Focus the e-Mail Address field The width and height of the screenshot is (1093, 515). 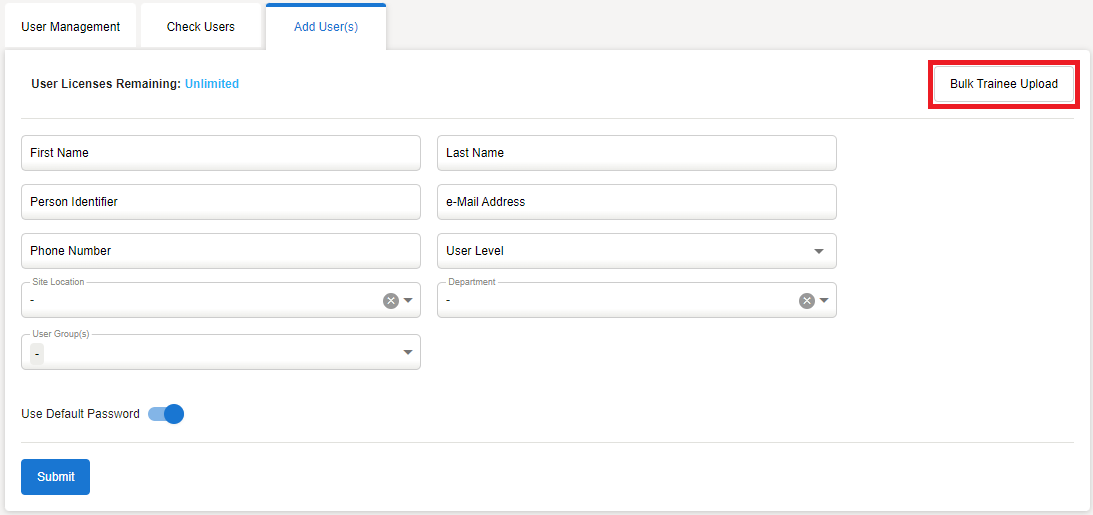coord(636,202)
